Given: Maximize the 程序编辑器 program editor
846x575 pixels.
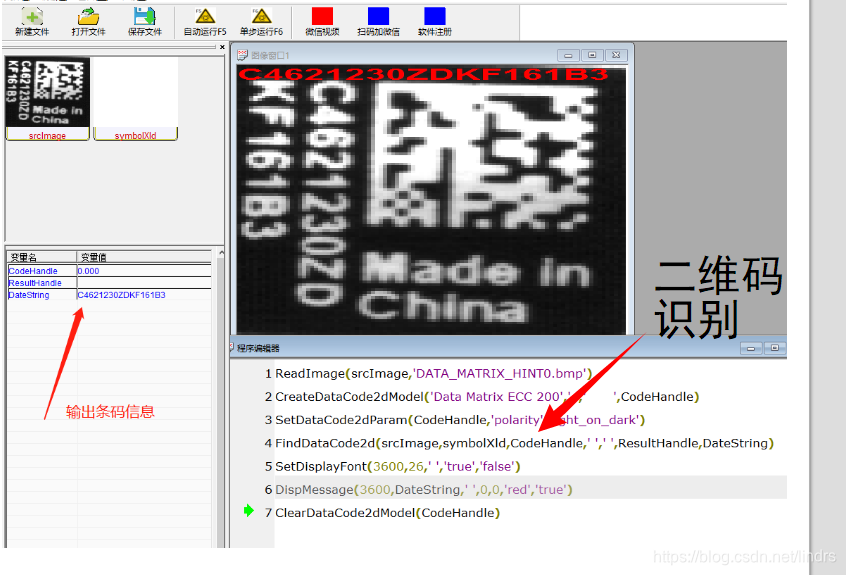Looking at the screenshot, I should coord(775,348).
